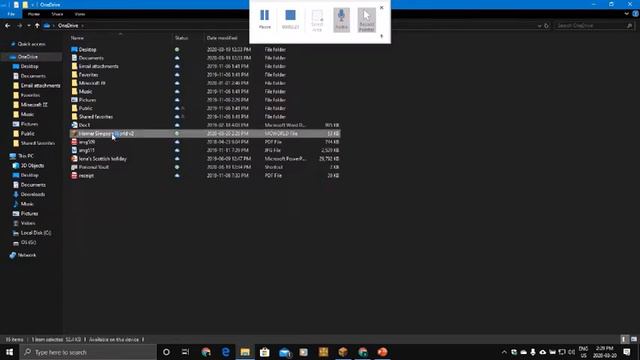Open the Share ribbon tab

pos(57,14)
